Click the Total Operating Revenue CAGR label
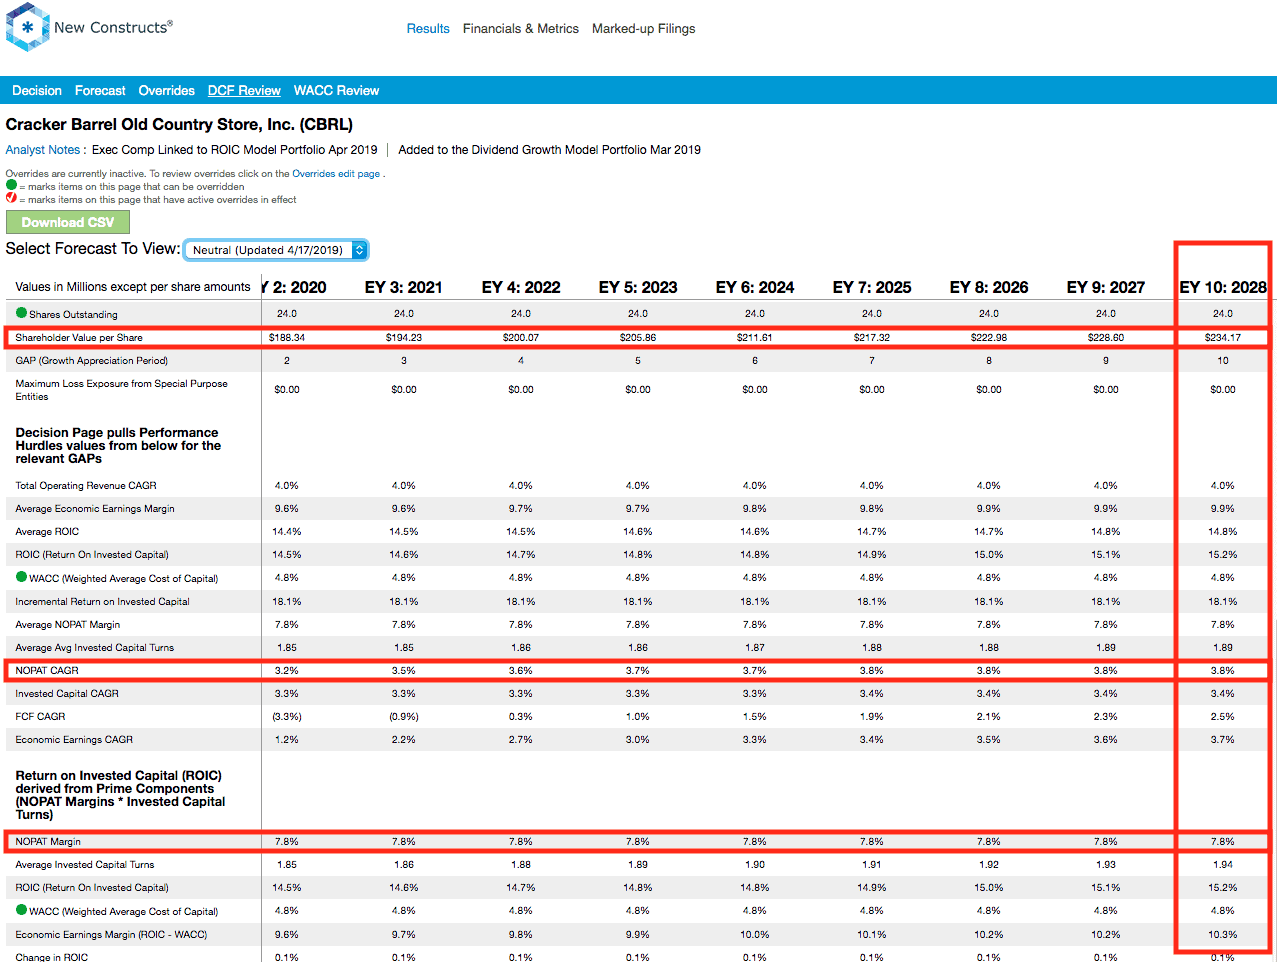 tap(86, 486)
